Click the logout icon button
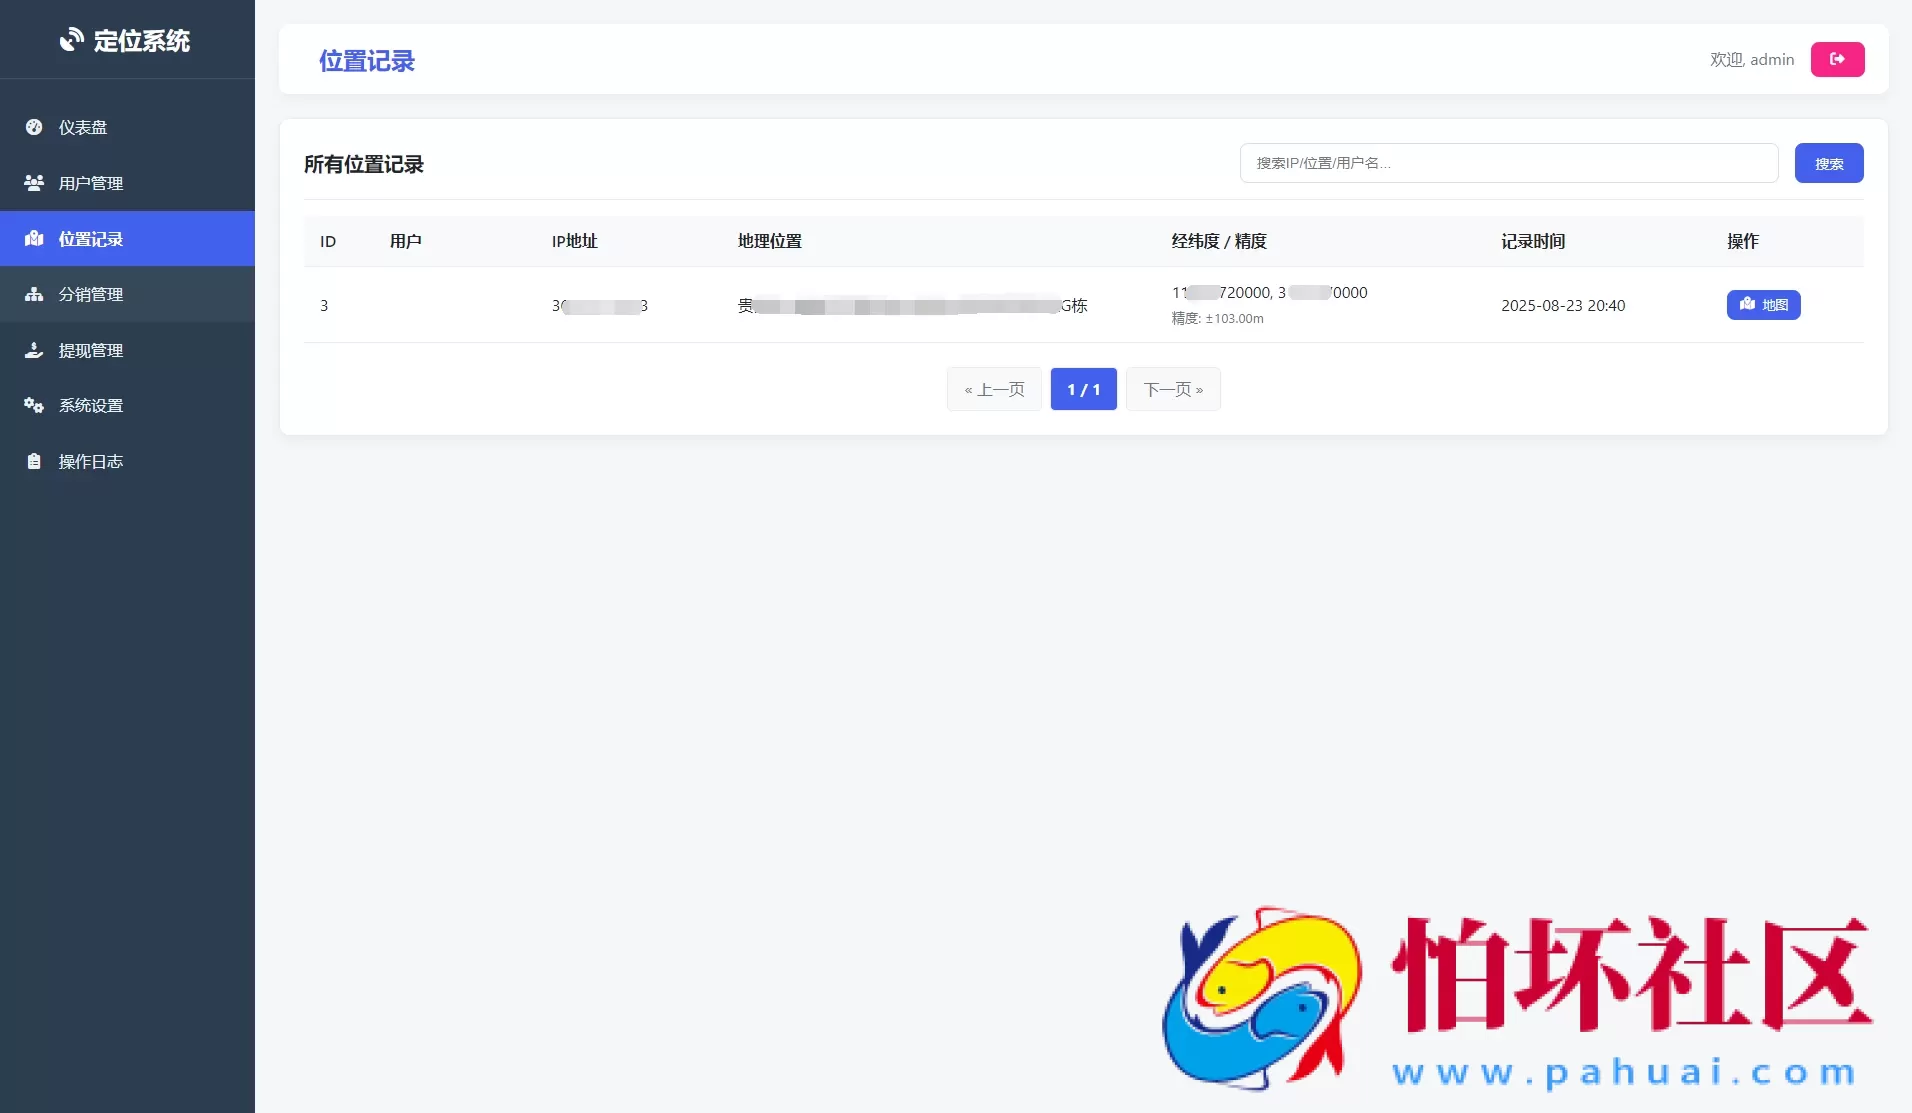 pyautogui.click(x=1837, y=59)
